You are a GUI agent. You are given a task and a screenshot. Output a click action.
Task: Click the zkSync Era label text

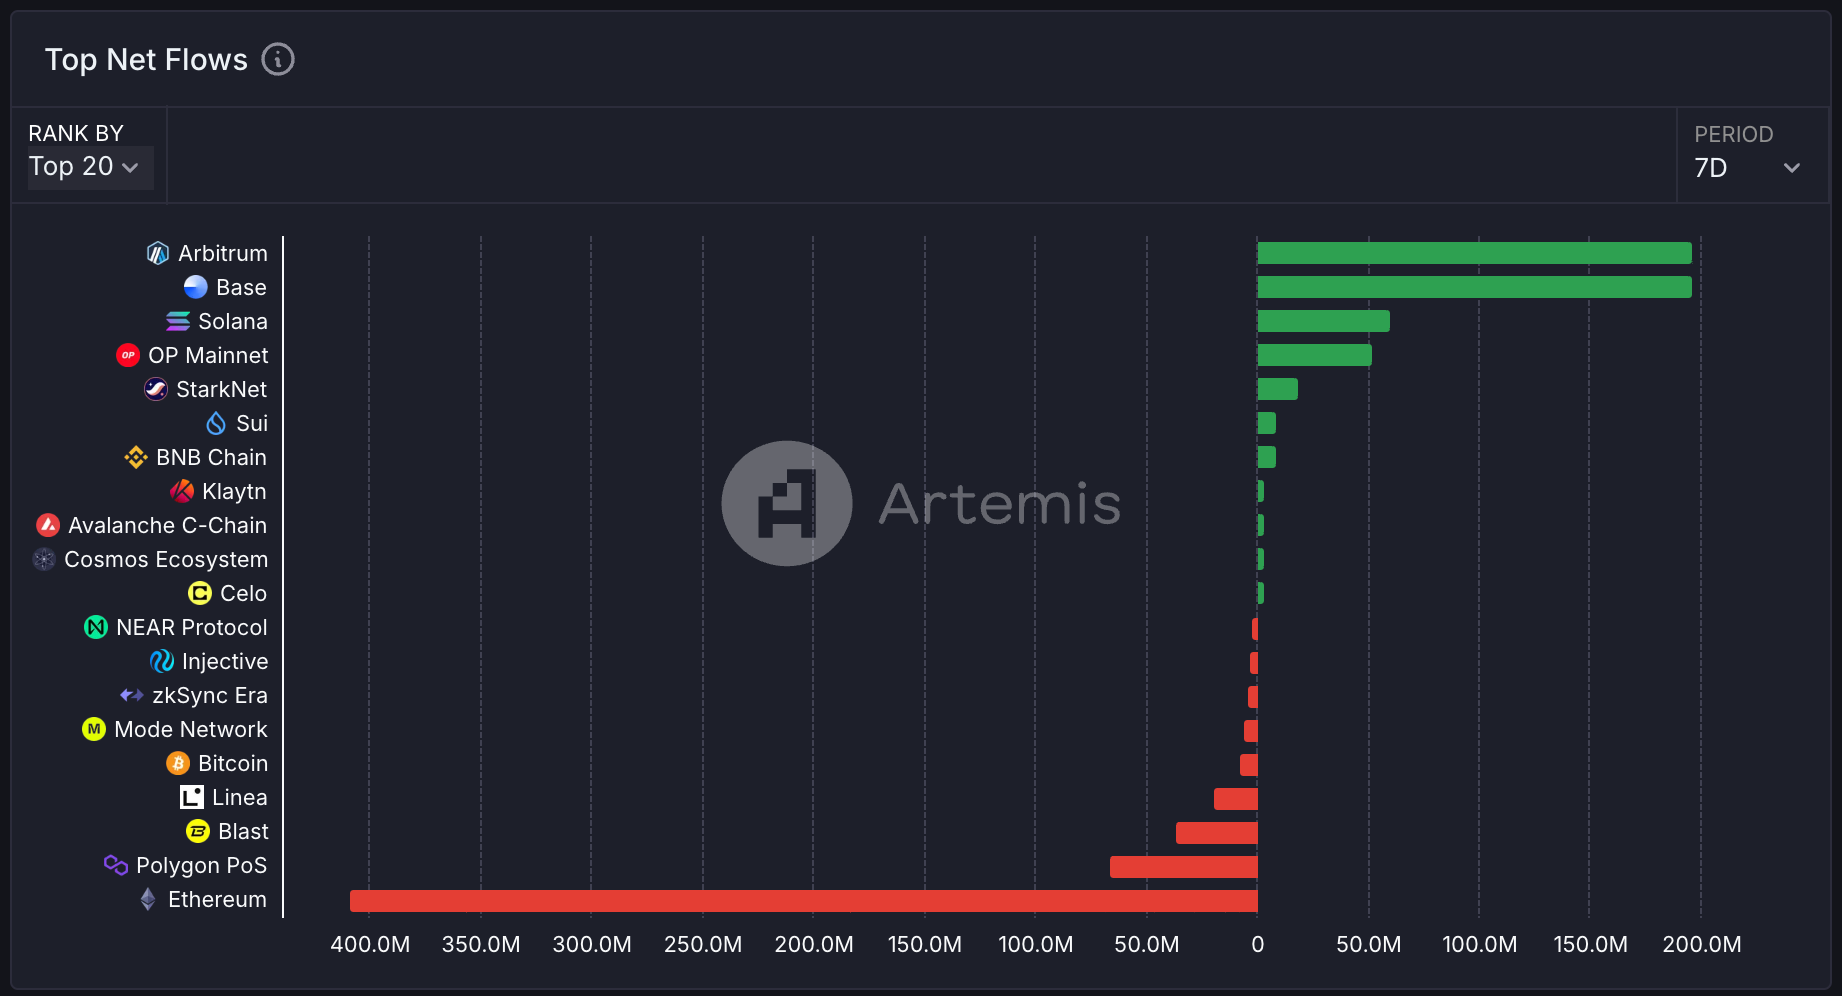pos(210,695)
